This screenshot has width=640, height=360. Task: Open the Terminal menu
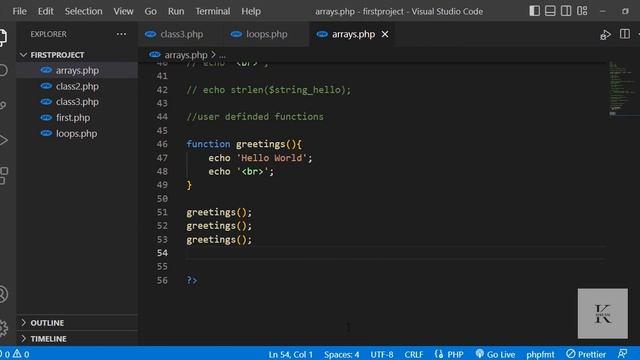click(x=213, y=11)
